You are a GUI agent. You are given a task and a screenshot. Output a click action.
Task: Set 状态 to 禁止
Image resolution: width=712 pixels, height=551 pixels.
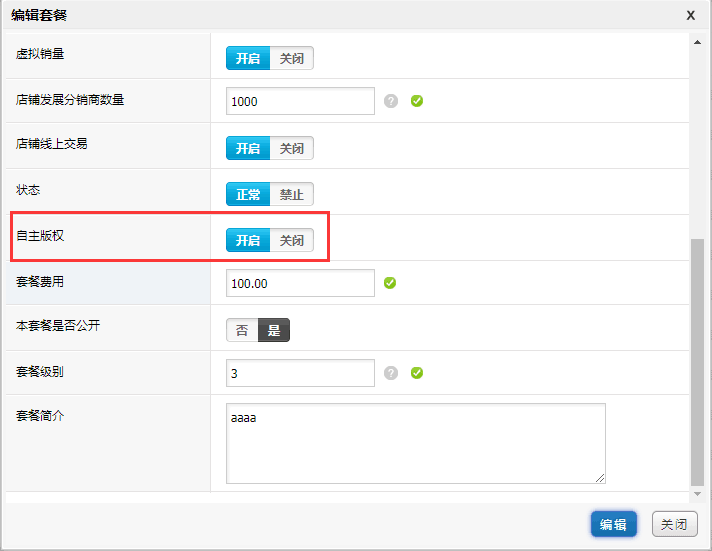[x=291, y=194]
